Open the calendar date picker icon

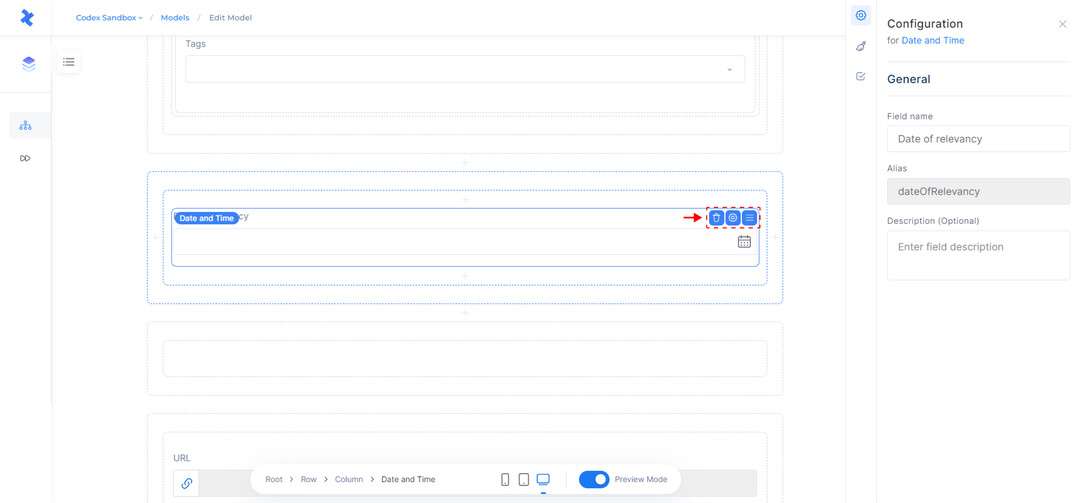[x=744, y=241]
